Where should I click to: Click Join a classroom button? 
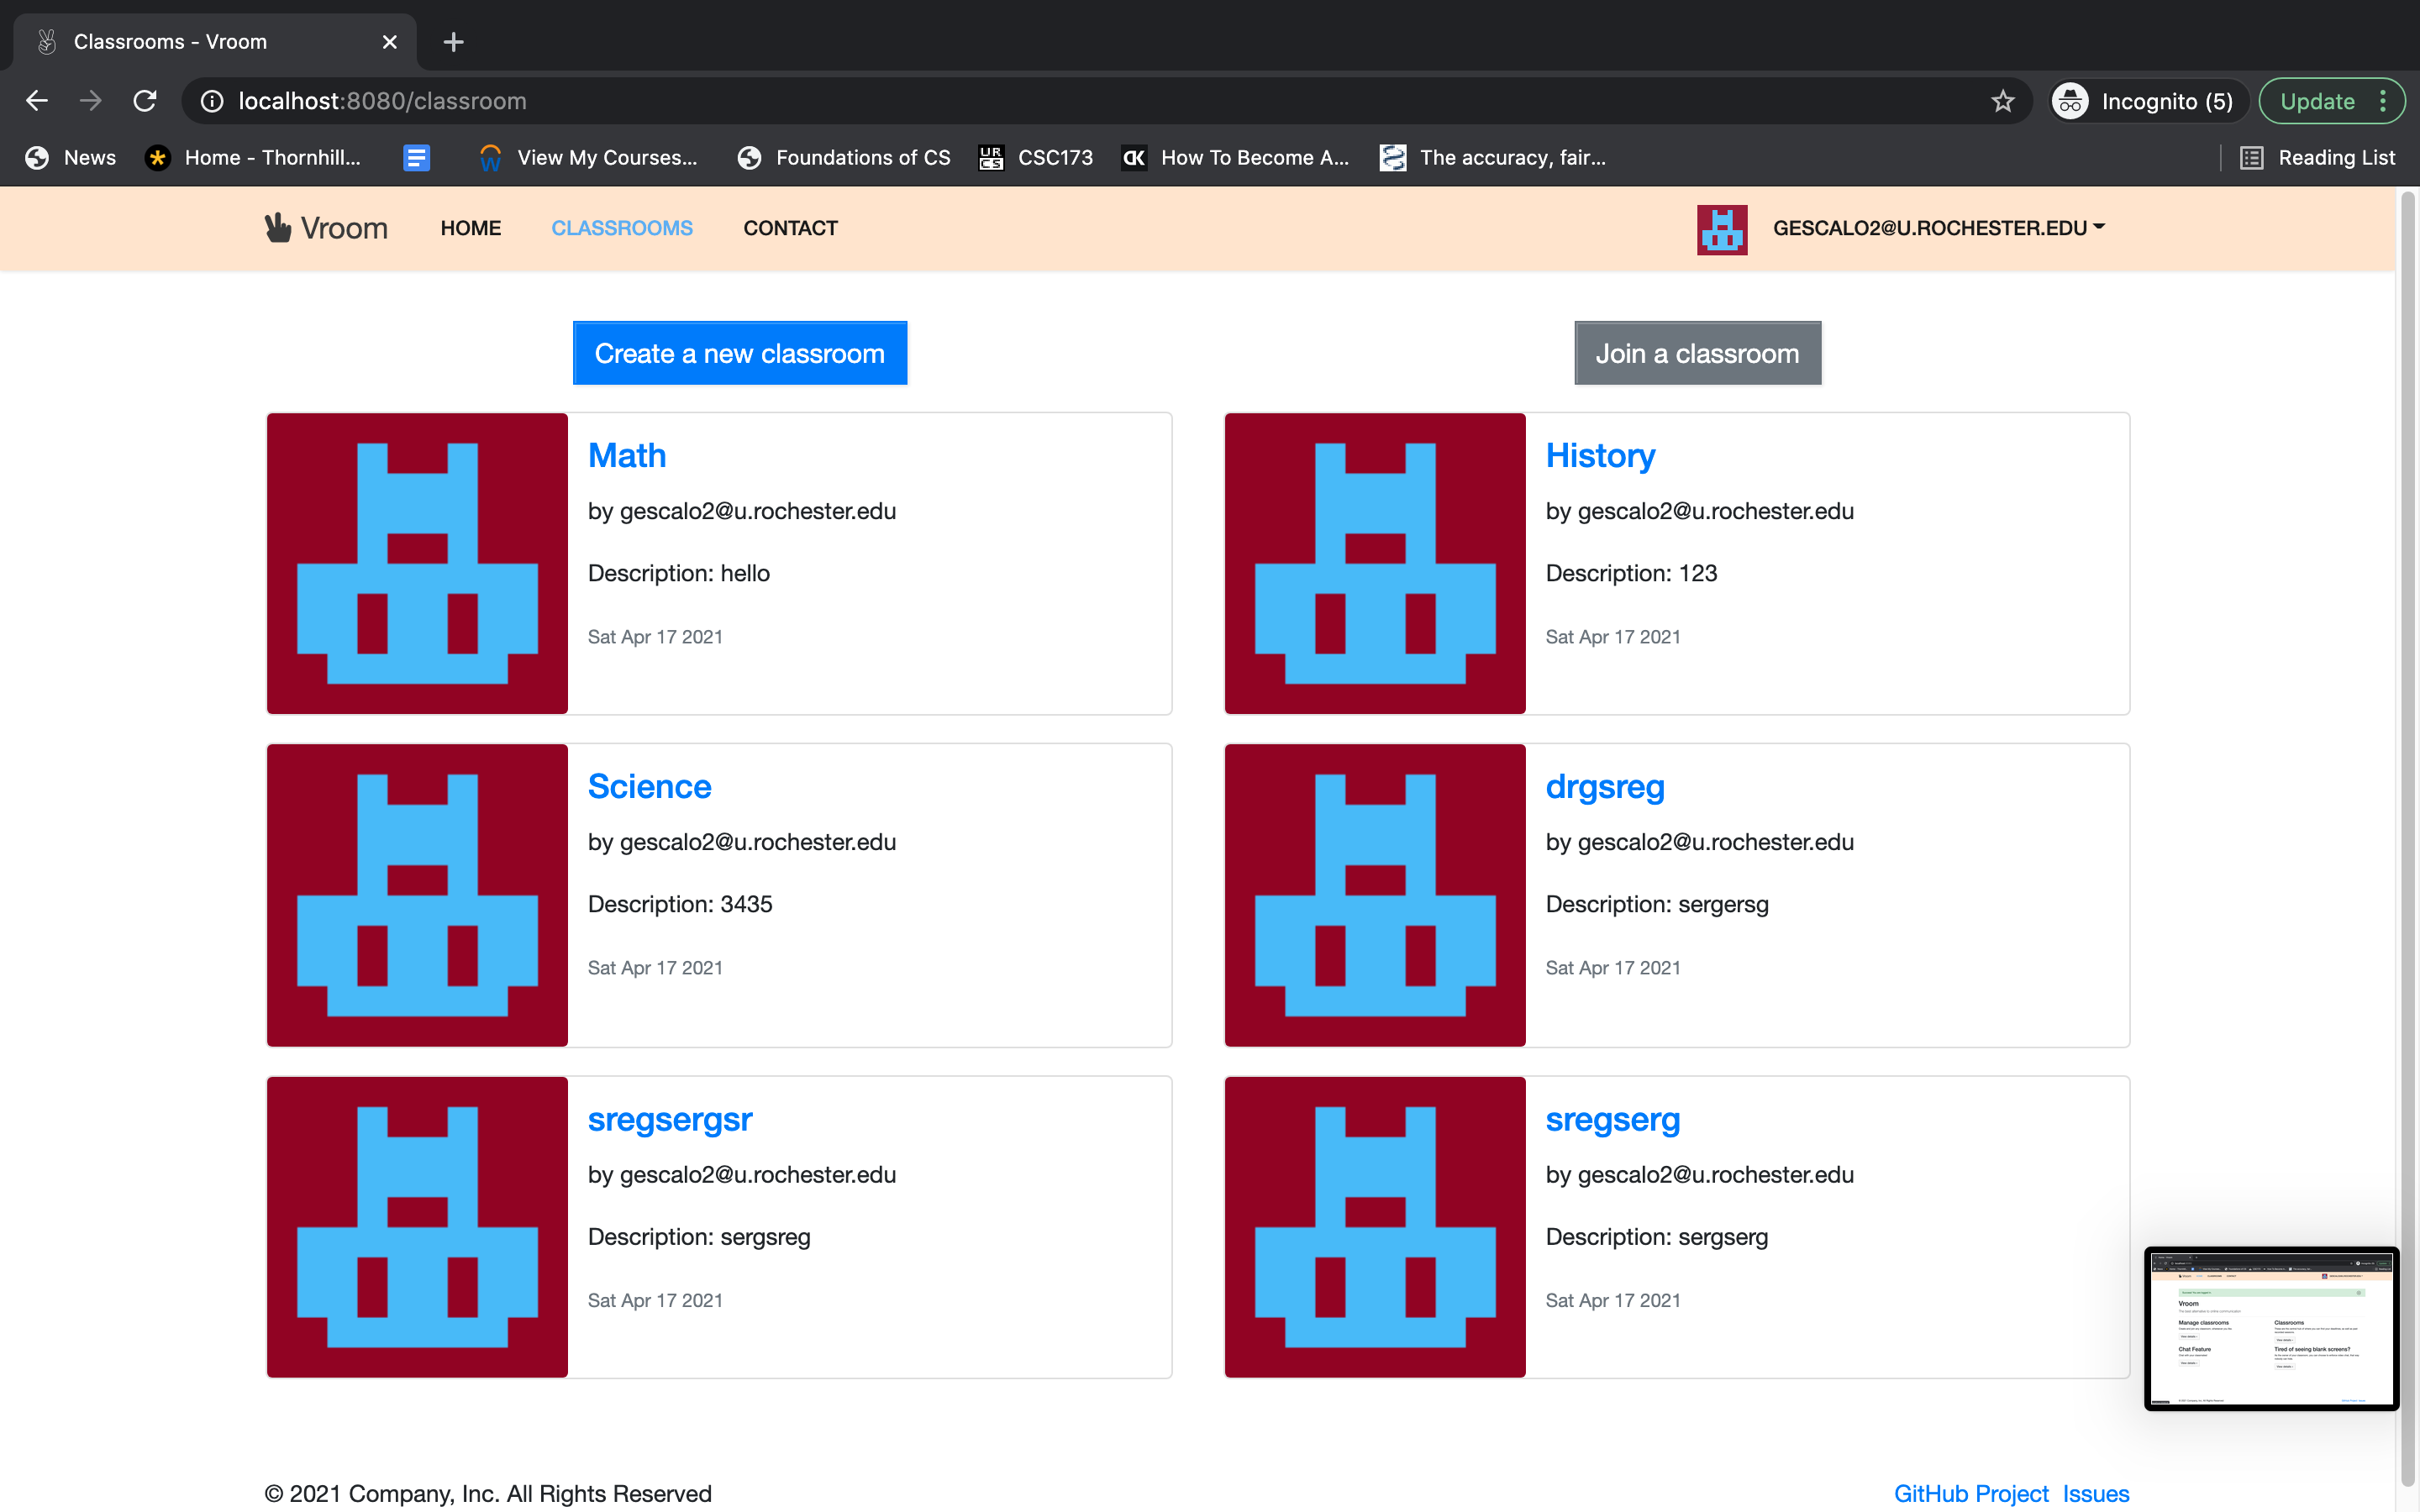1696,353
